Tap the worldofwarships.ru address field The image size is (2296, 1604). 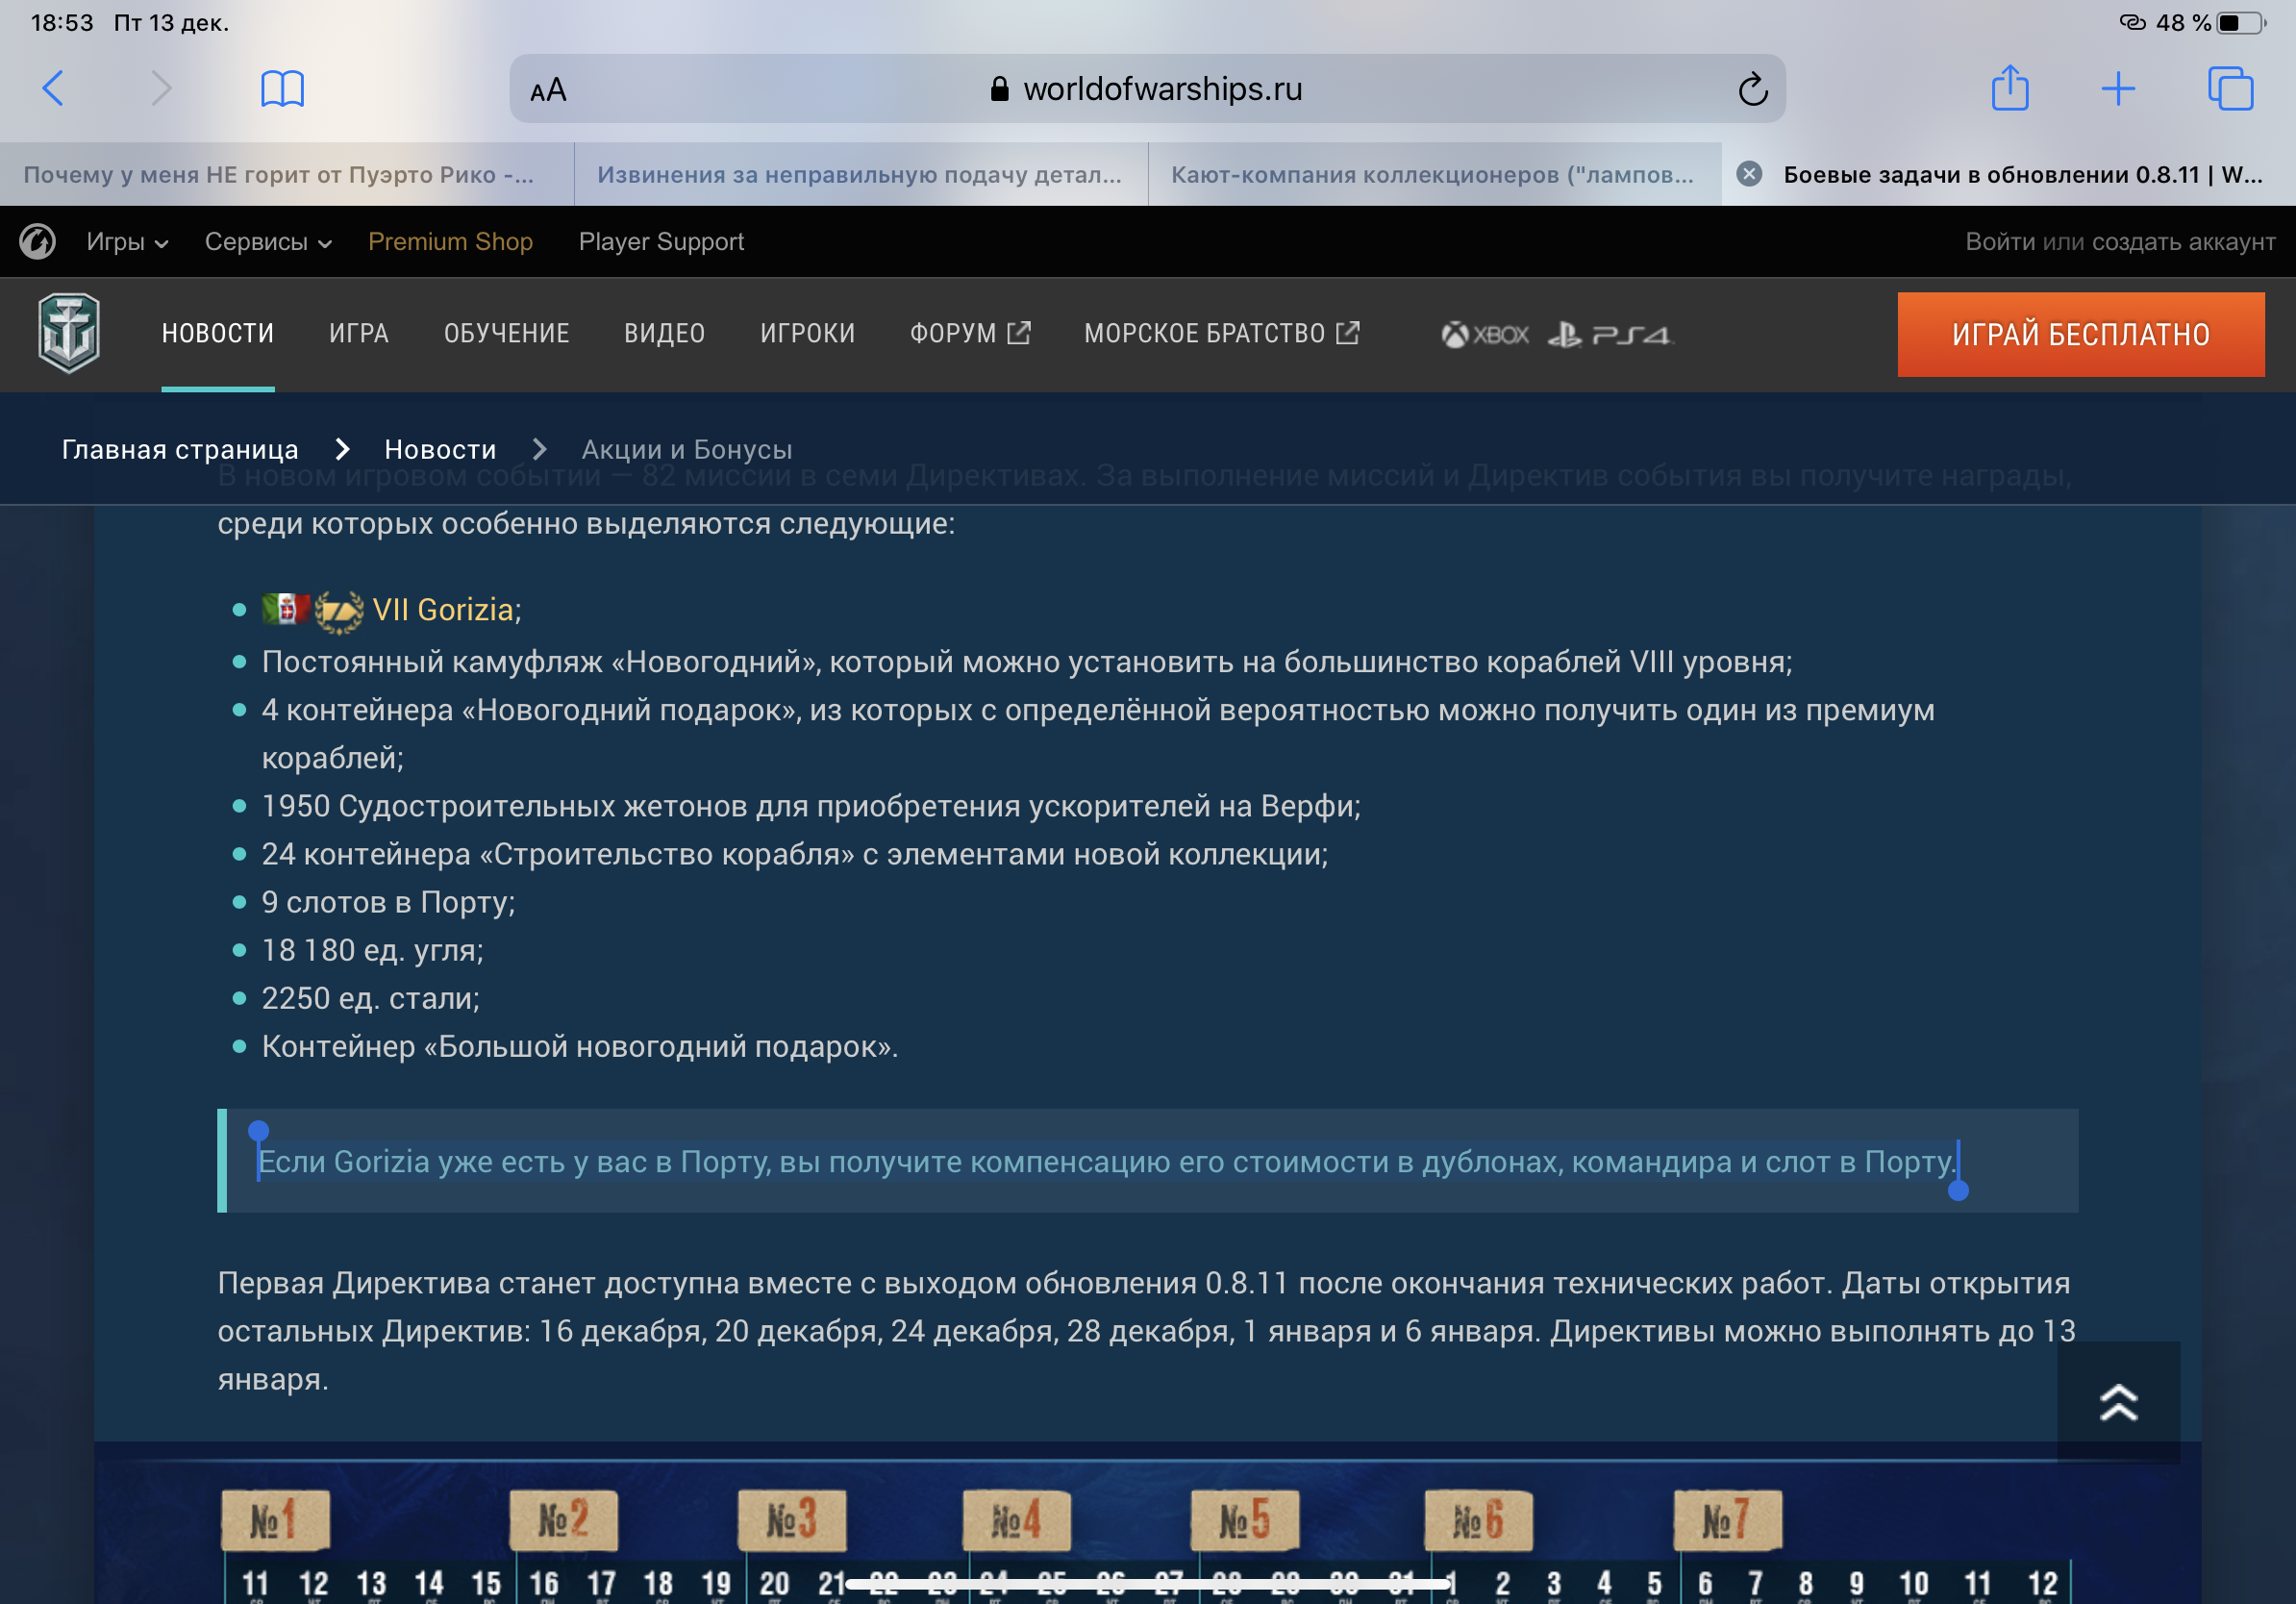pyautogui.click(x=1148, y=89)
